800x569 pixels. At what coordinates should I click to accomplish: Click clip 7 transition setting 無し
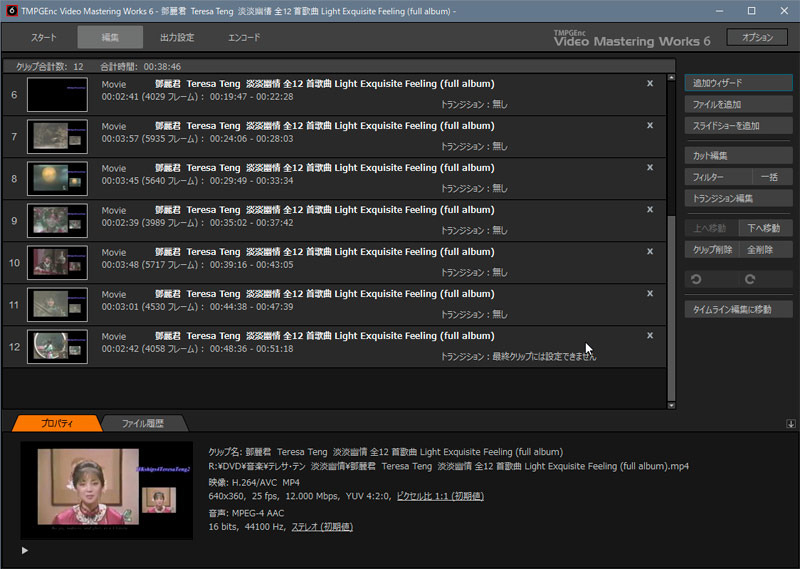500,146
